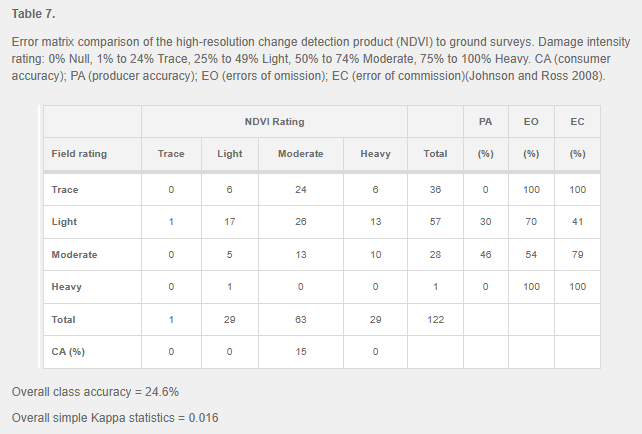Click the 'Moderate' row label

(74, 255)
